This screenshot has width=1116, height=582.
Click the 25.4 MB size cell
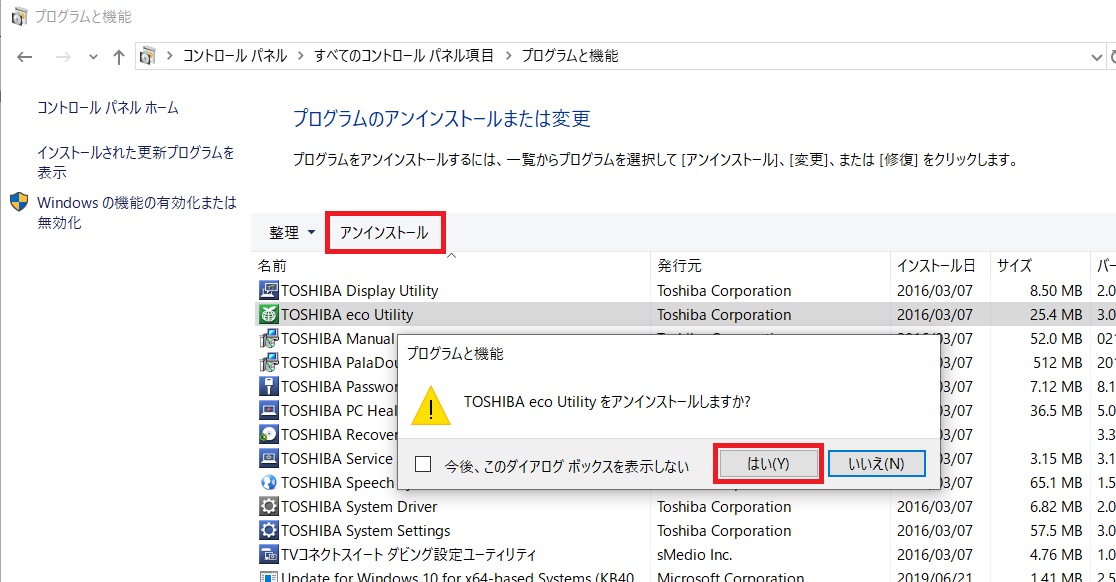(1056, 314)
